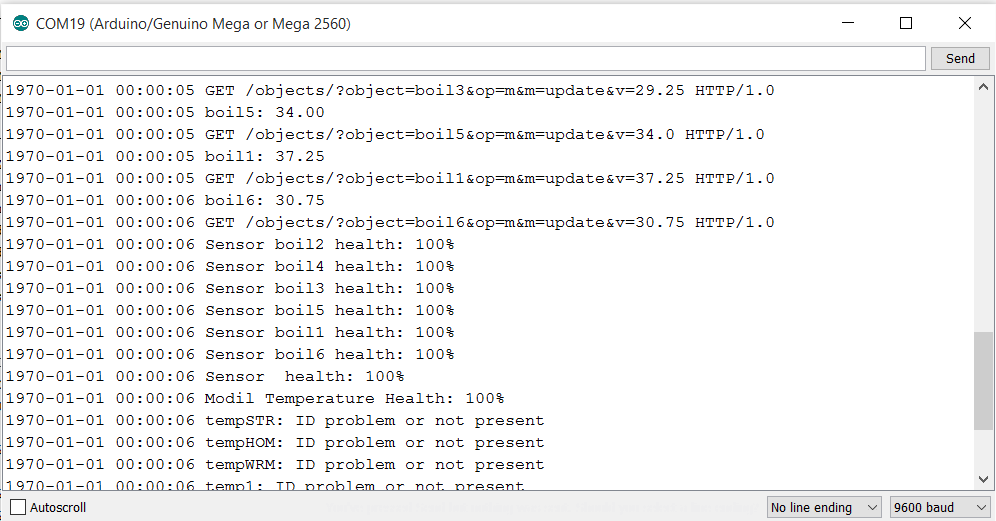Click the Arduino logo in the title bar
The height and width of the screenshot is (521, 996).
coord(21,23)
